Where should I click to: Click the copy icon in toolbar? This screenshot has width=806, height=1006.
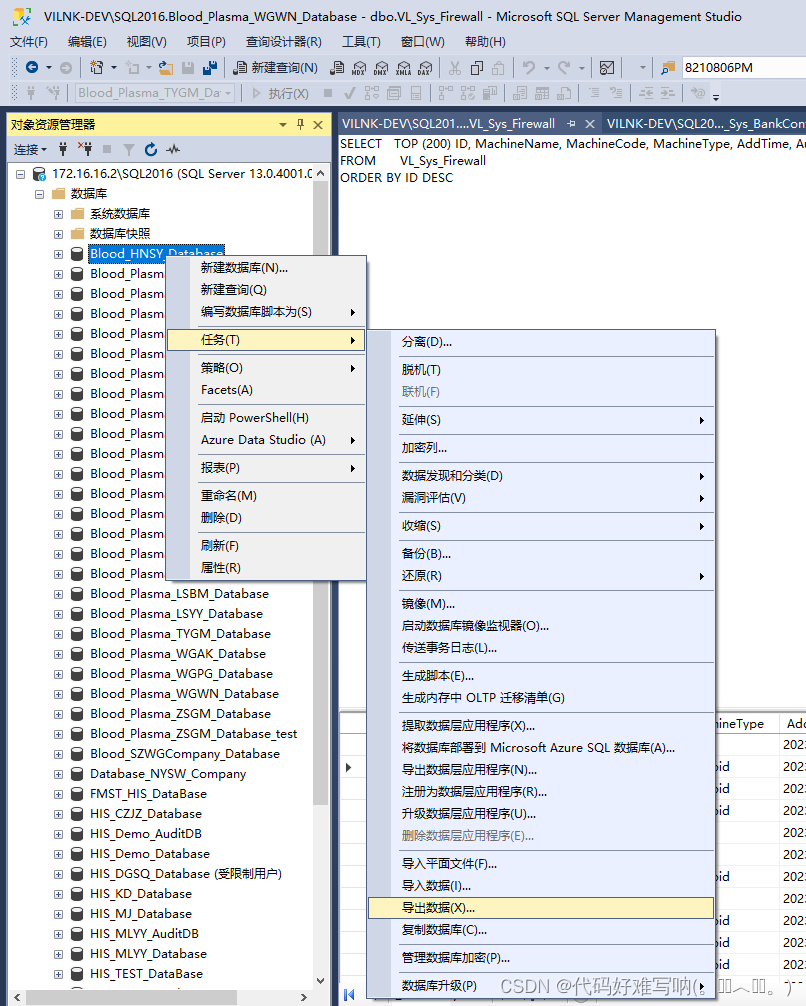tap(477, 67)
